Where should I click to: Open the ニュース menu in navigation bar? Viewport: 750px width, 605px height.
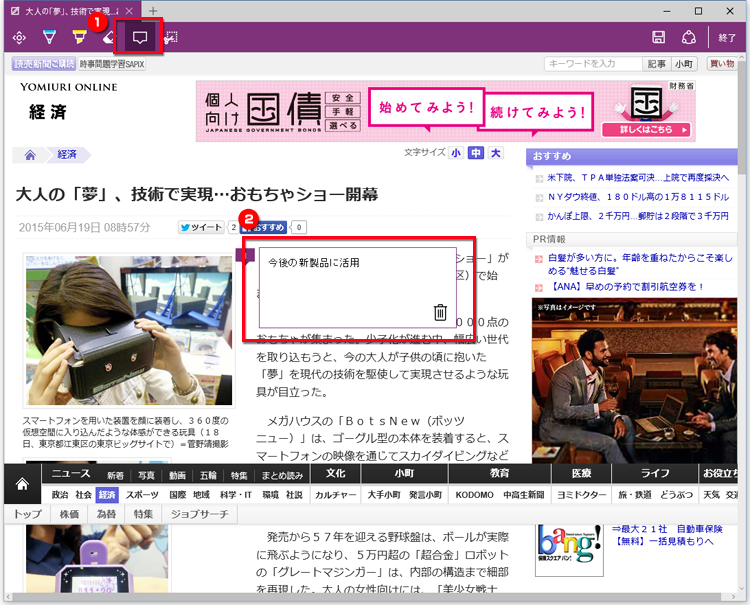tap(71, 473)
